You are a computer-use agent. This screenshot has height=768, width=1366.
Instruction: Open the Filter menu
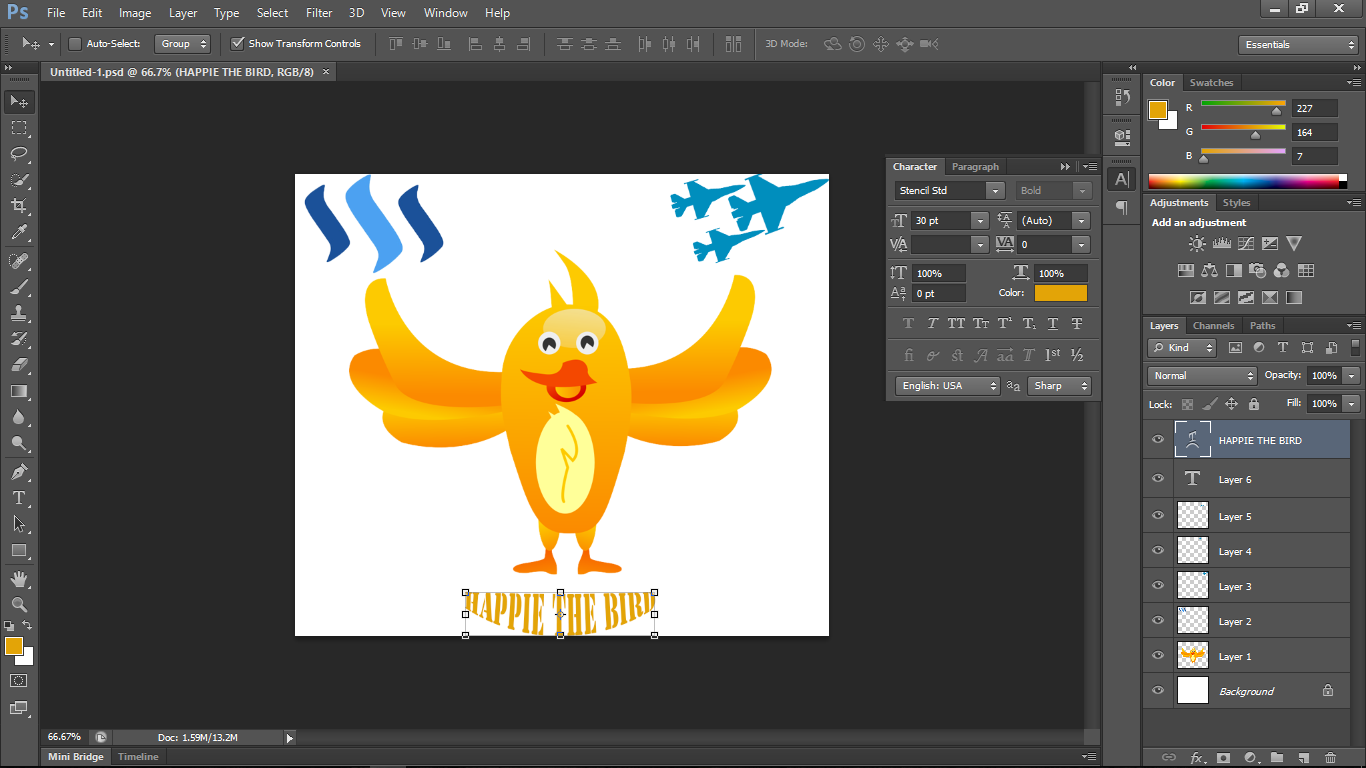tap(319, 13)
